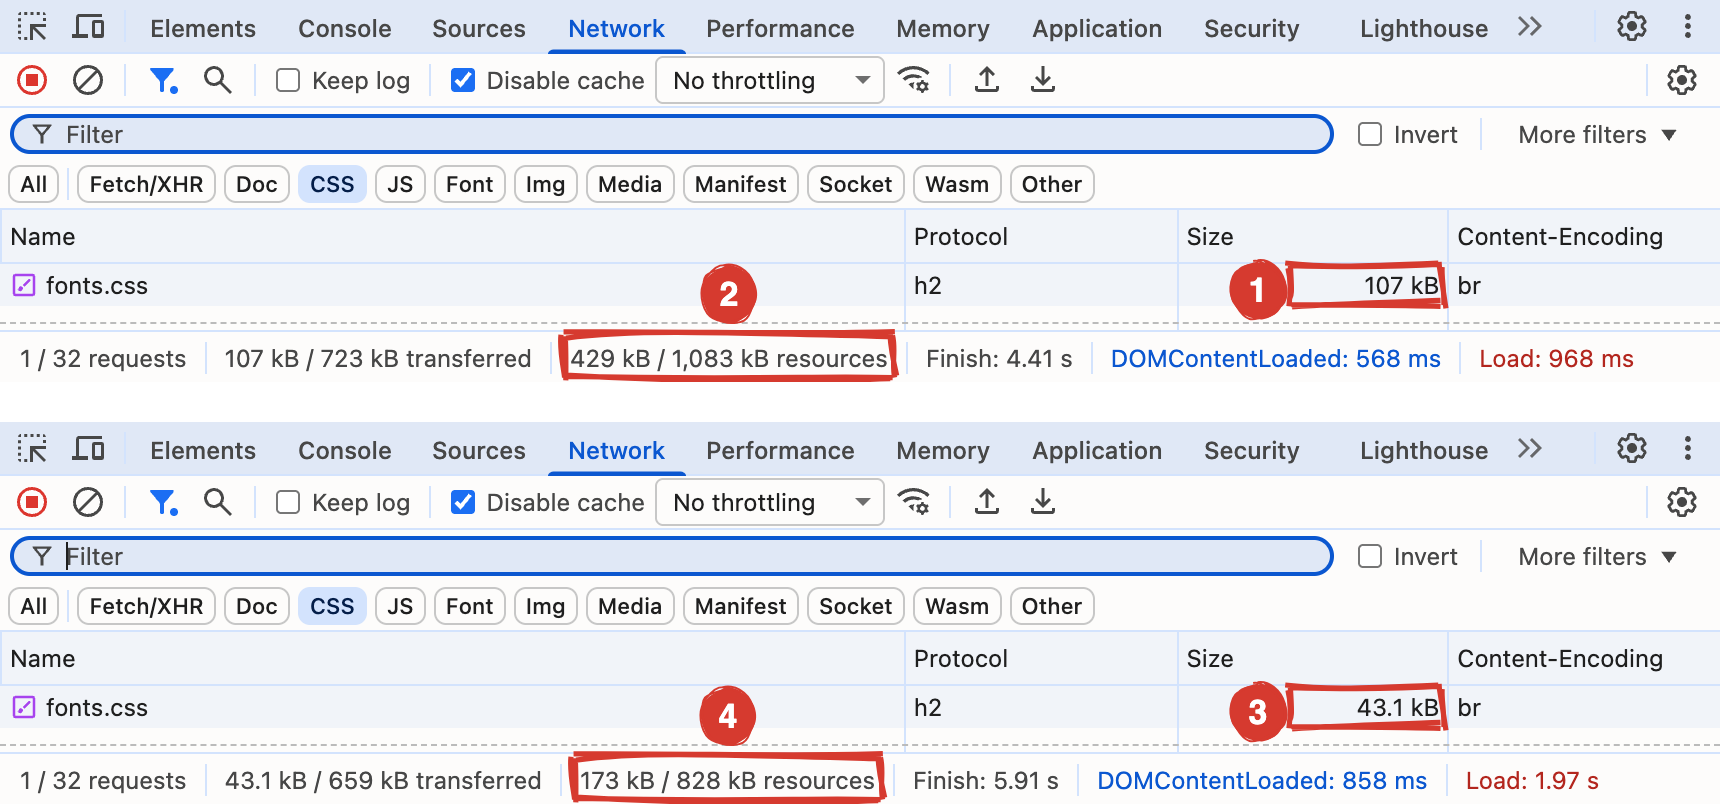
Task: Switch to Elements tab in the upper panel
Action: [203, 28]
